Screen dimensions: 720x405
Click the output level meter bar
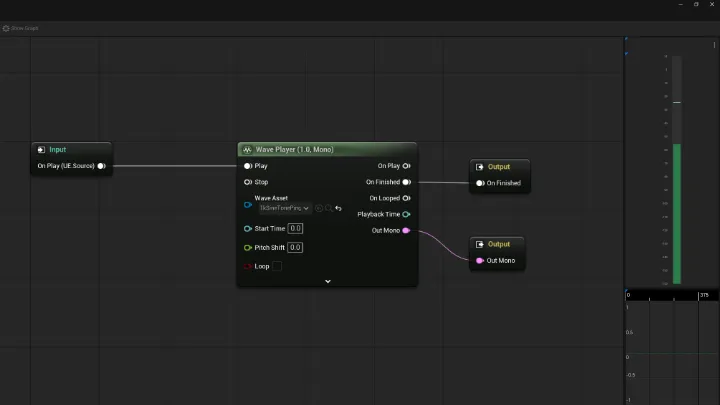tap(677, 170)
